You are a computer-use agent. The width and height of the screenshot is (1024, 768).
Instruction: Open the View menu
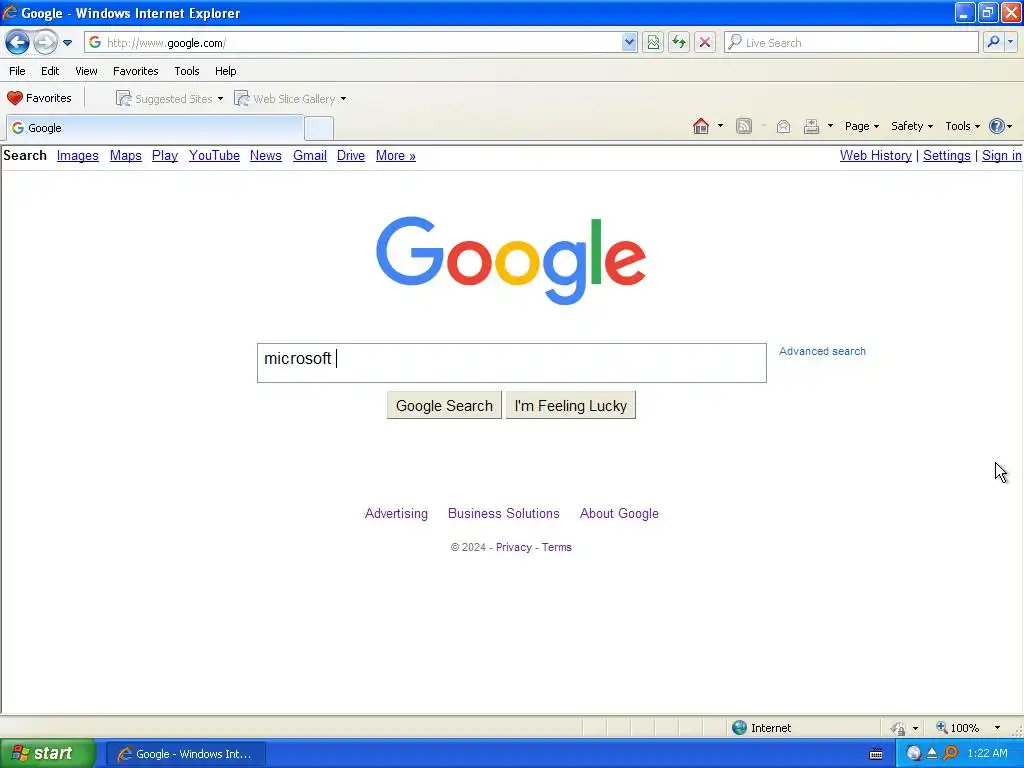tap(86, 71)
